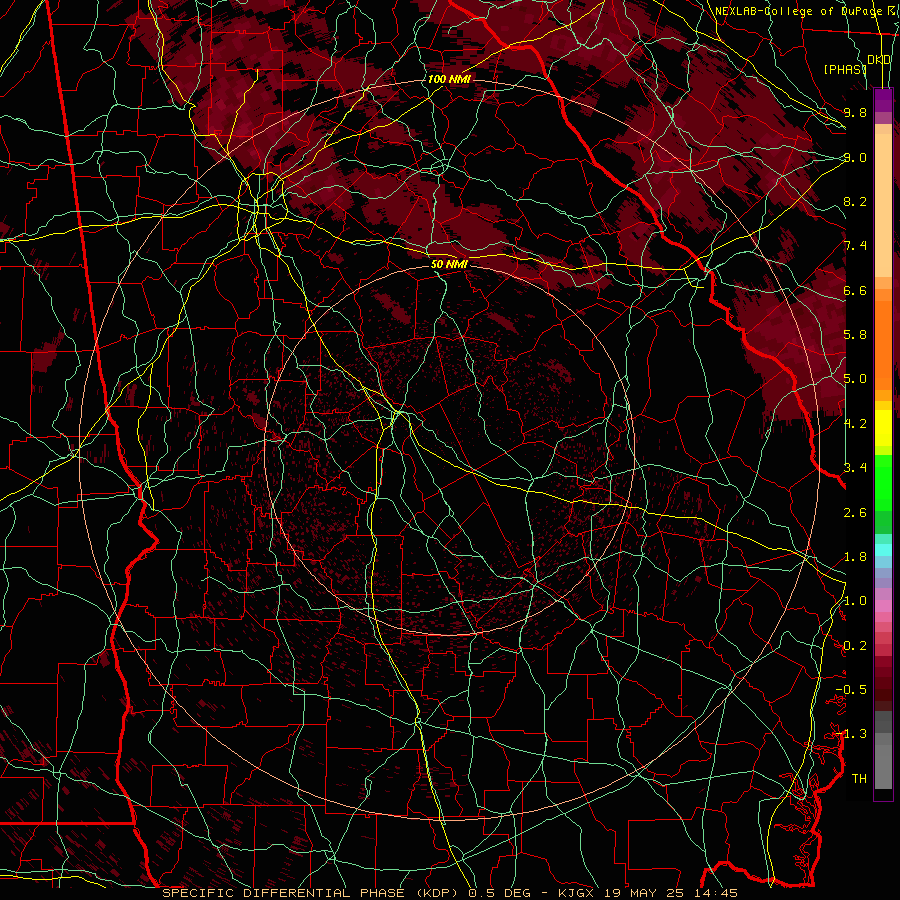
Task: Click the 1.0 value on the color scale
Action: point(855,601)
